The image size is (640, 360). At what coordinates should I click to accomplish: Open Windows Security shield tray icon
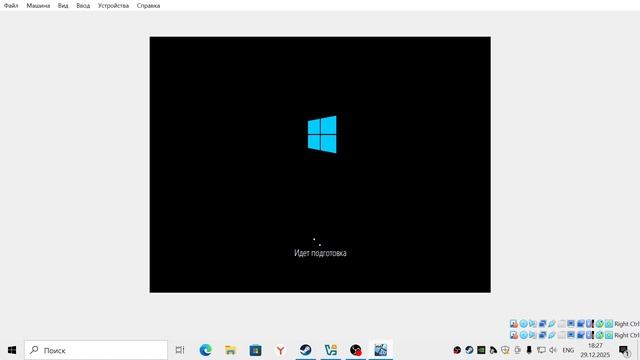click(x=505, y=350)
